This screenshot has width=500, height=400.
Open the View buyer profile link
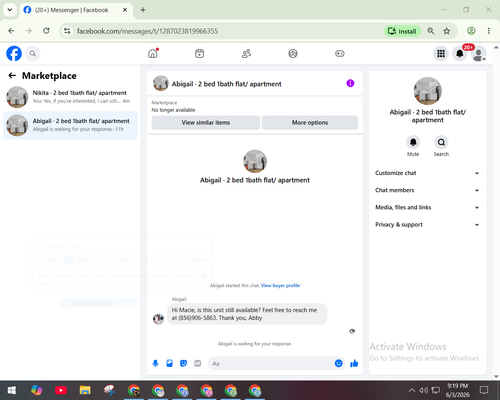pos(280,285)
